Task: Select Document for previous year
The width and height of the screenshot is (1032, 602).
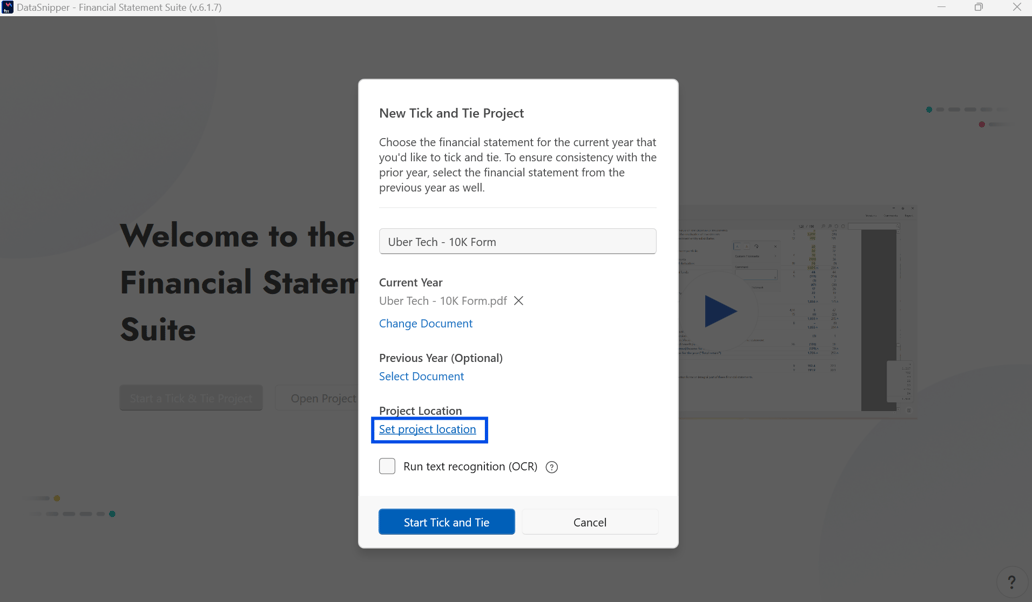Action: click(x=421, y=376)
